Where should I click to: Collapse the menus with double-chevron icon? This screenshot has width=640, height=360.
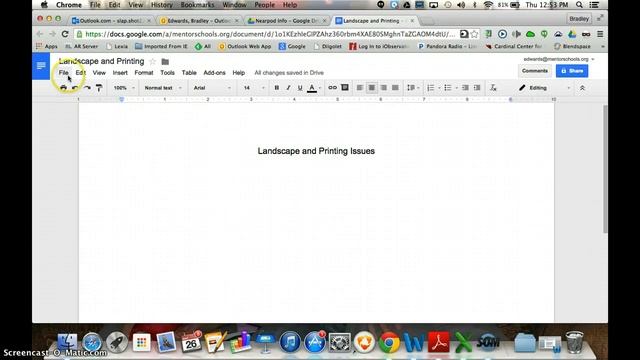[582, 88]
